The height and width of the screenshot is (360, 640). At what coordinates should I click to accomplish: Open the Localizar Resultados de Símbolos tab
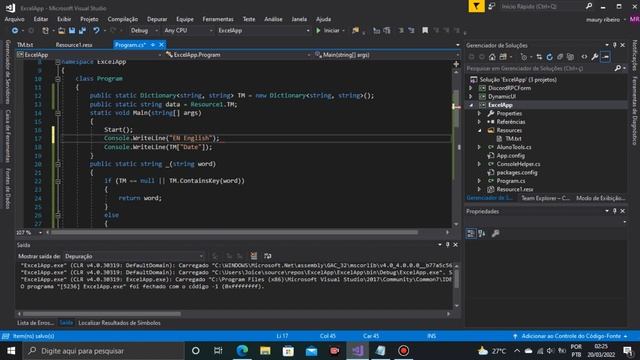(x=119, y=323)
